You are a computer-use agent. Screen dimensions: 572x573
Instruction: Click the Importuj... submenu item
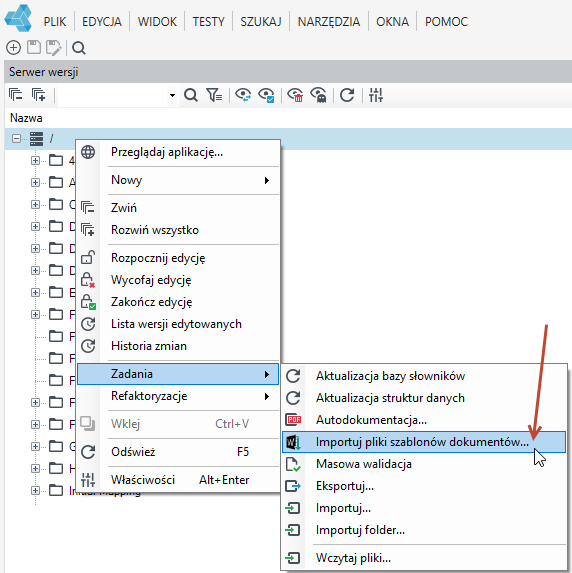click(424, 508)
